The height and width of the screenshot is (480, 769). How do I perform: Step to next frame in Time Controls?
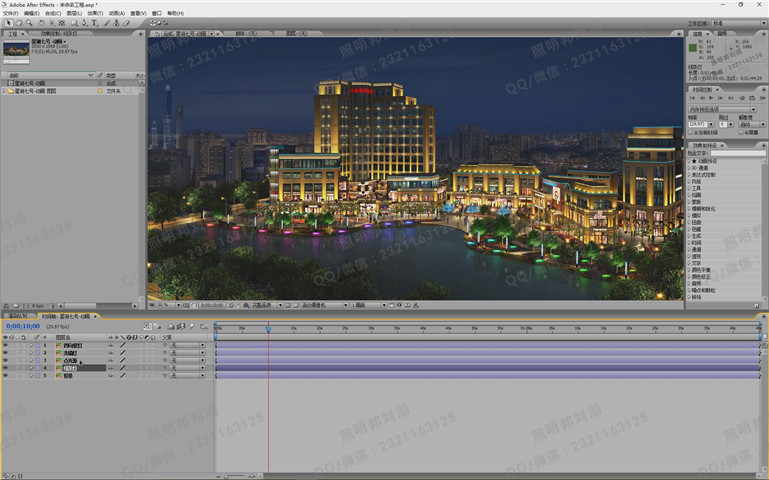[x=720, y=98]
